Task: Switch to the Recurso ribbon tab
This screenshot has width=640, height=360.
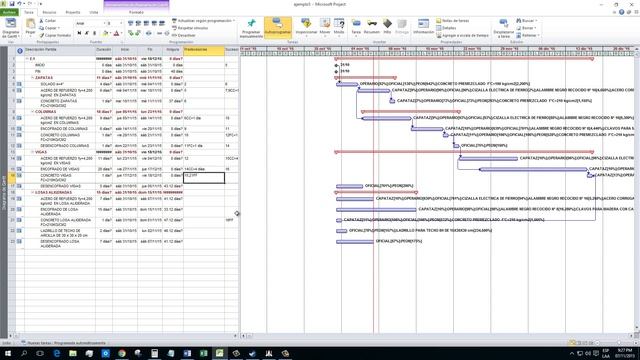Action: point(49,12)
